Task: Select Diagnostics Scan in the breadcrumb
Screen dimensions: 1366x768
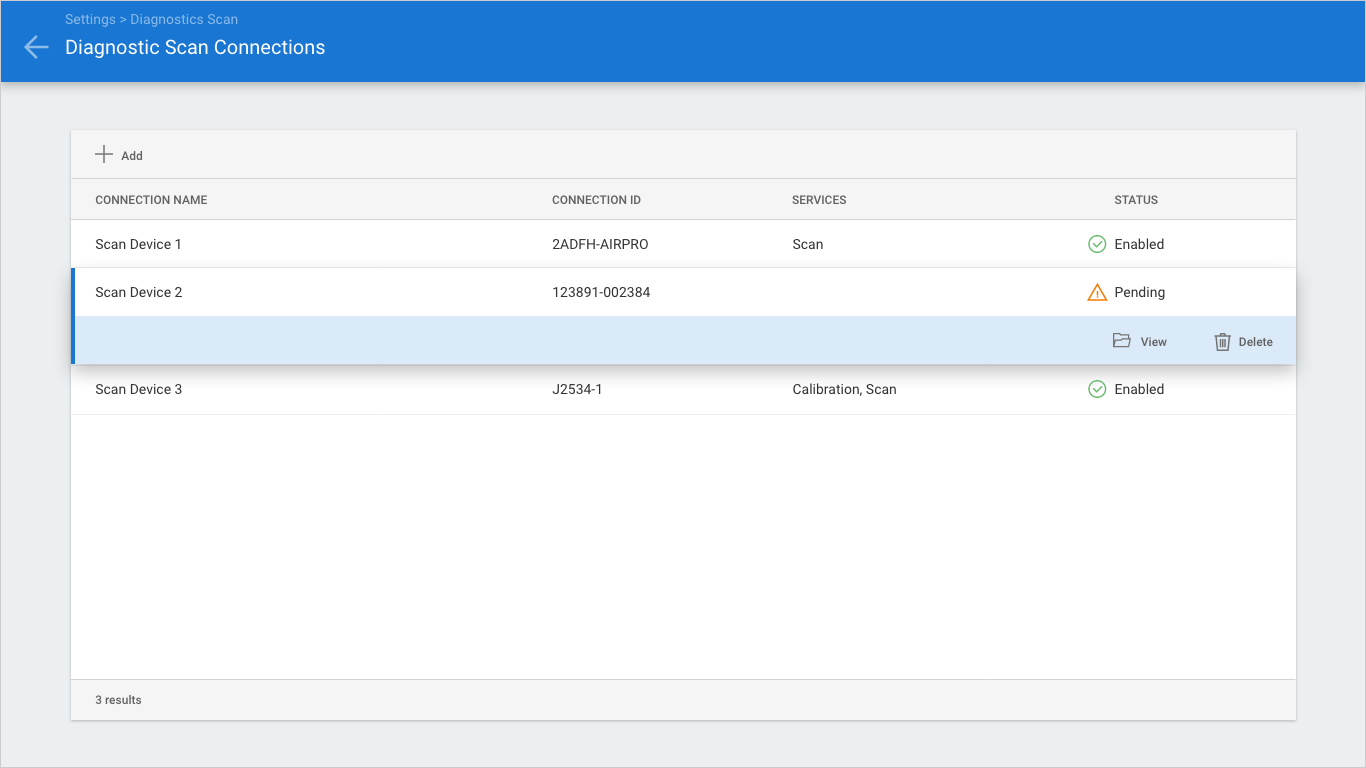Action: click(184, 19)
